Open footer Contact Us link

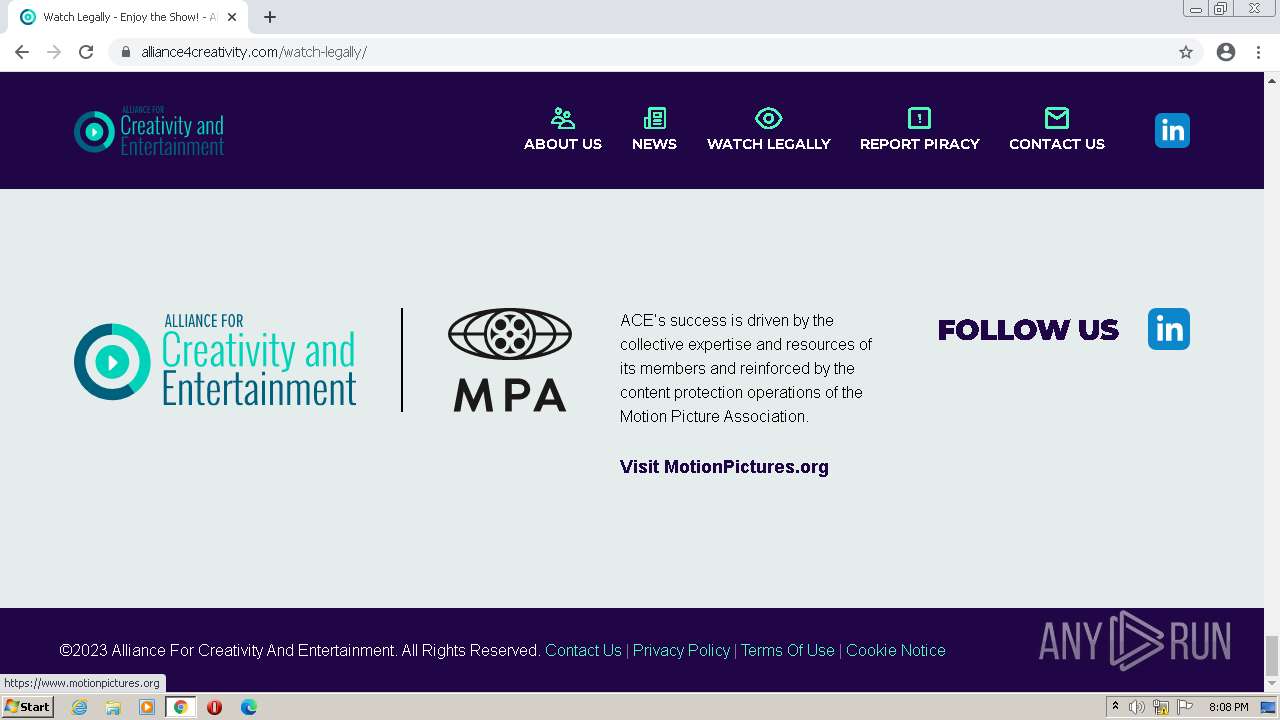(x=583, y=650)
